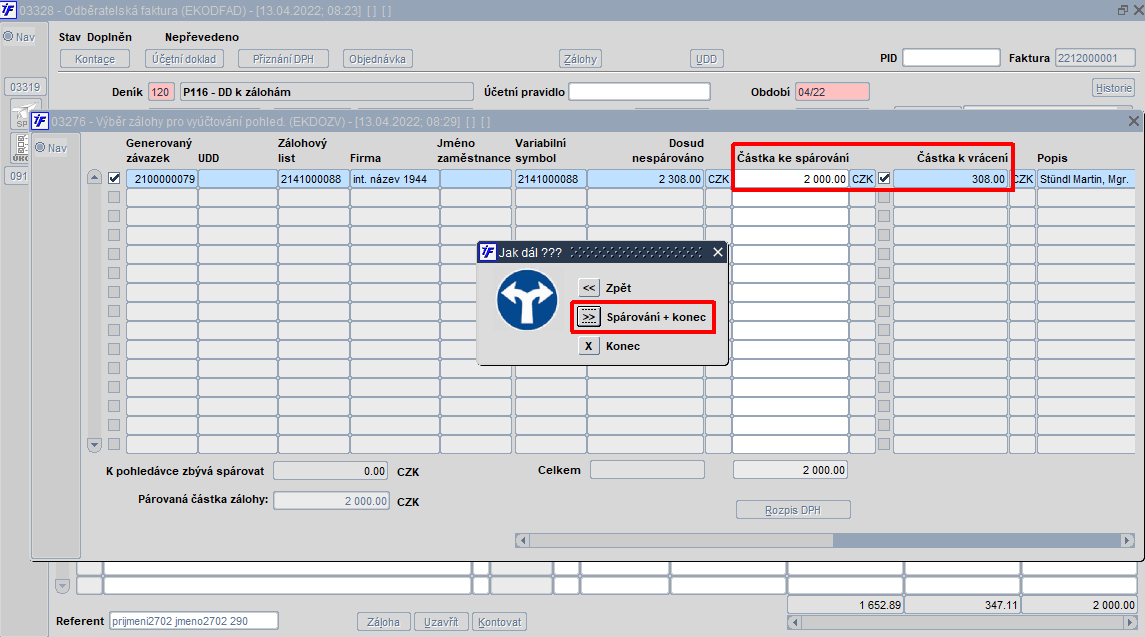Image resolution: width=1145 pixels, height=637 pixels.
Task: Click the Jak dál dialog title icon
Action: click(488, 252)
